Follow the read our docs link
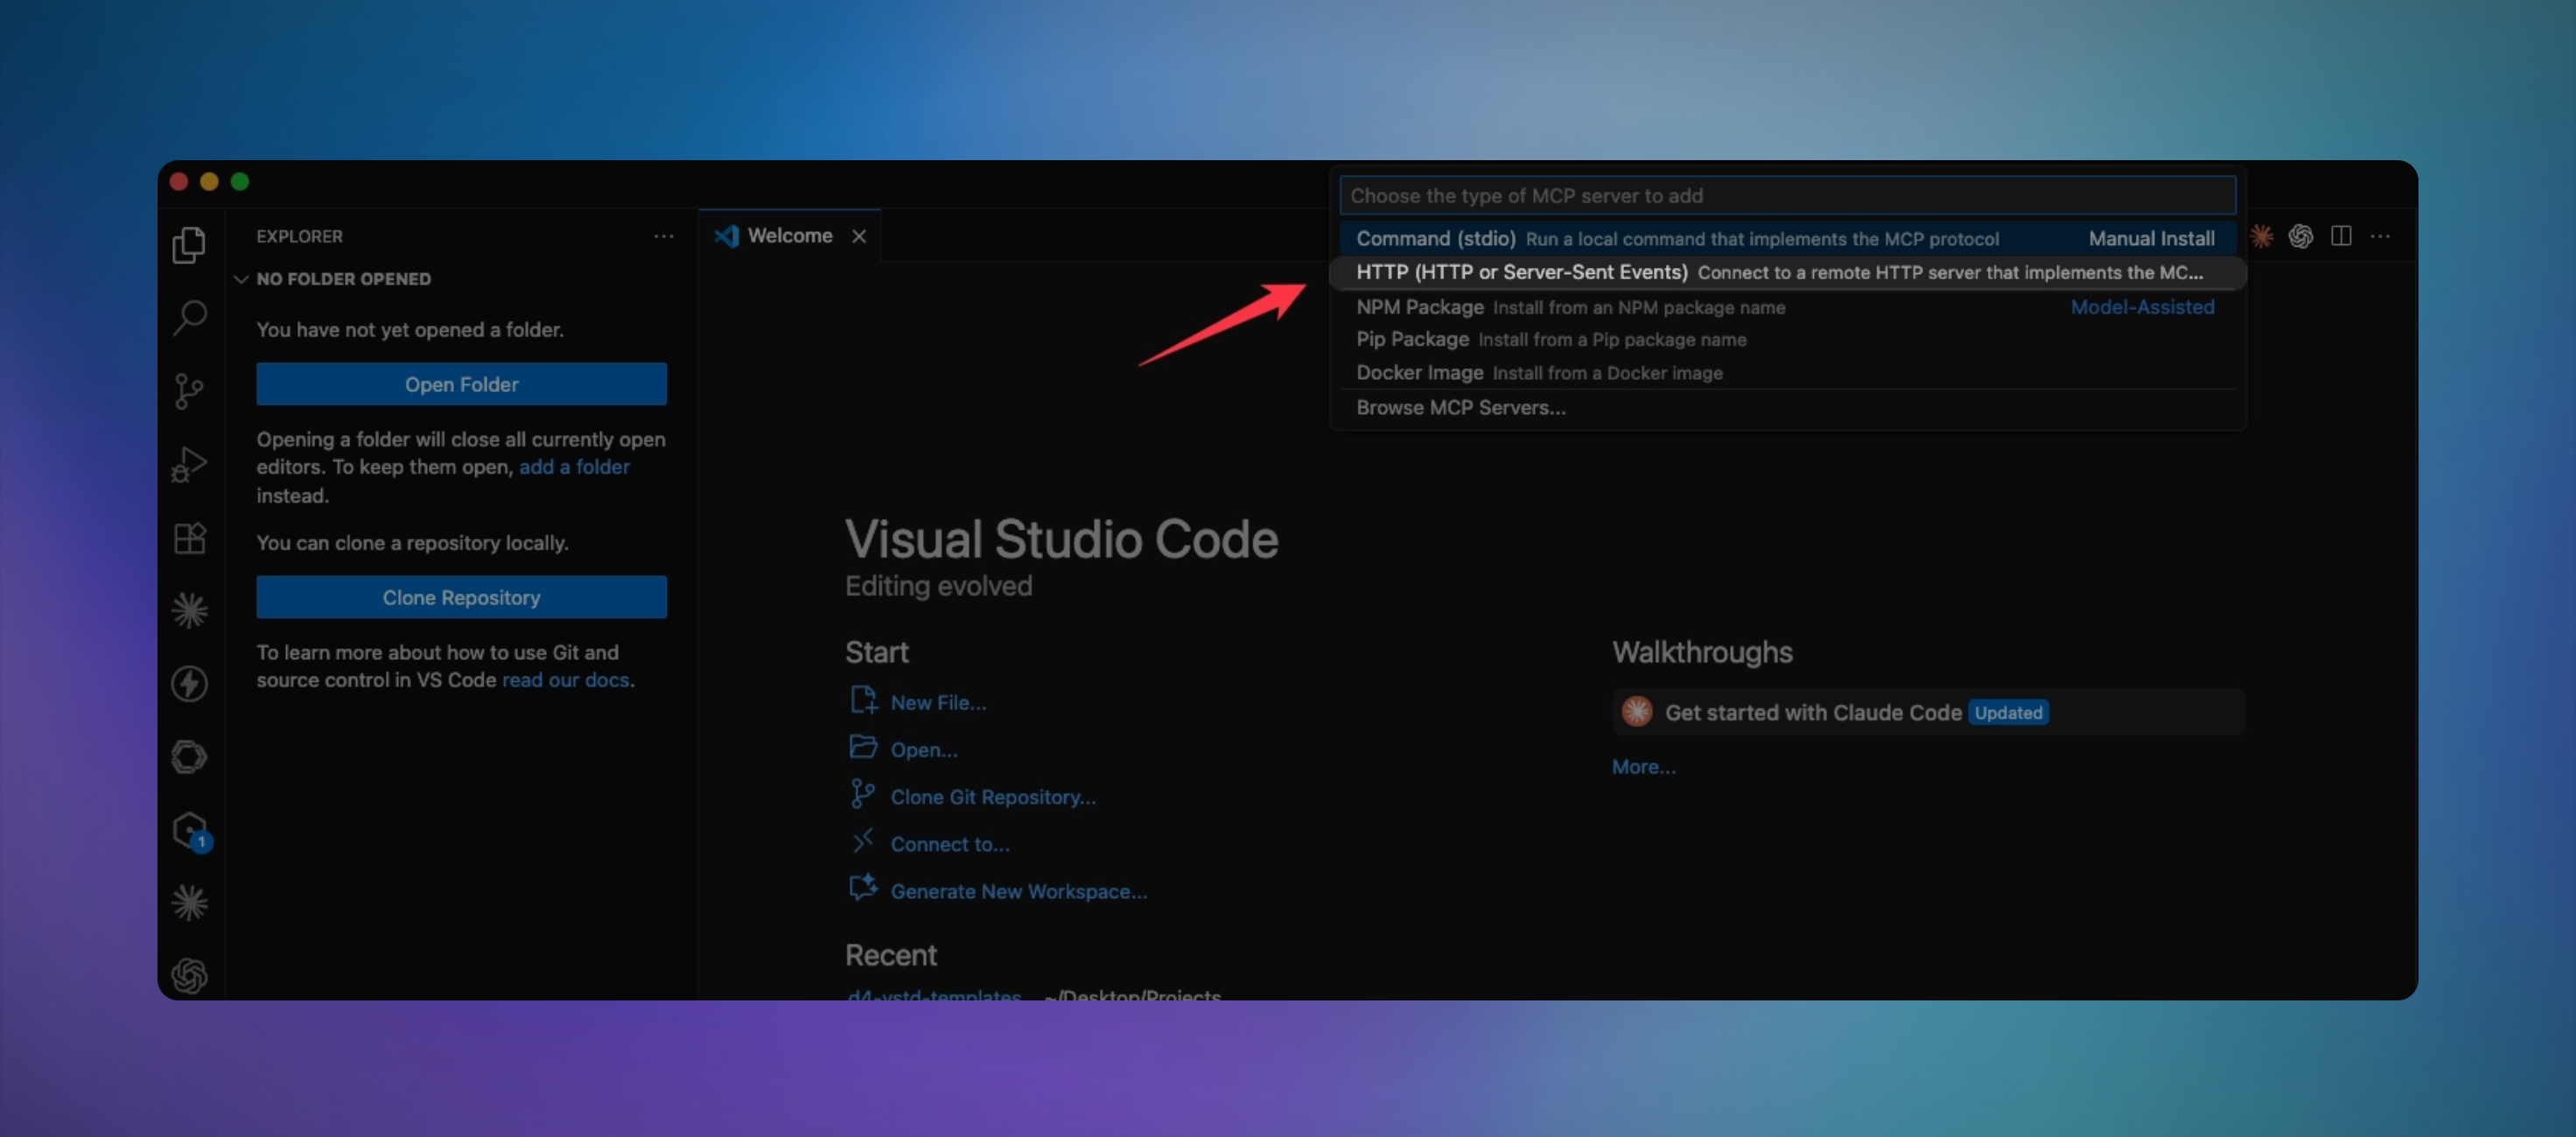This screenshot has height=1137, width=2576. (x=566, y=680)
